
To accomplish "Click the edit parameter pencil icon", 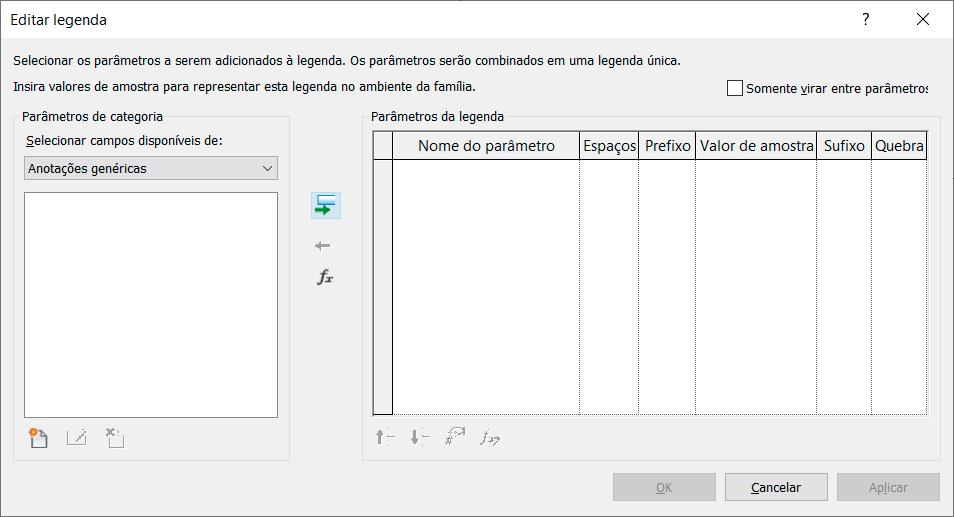I will tap(77, 438).
